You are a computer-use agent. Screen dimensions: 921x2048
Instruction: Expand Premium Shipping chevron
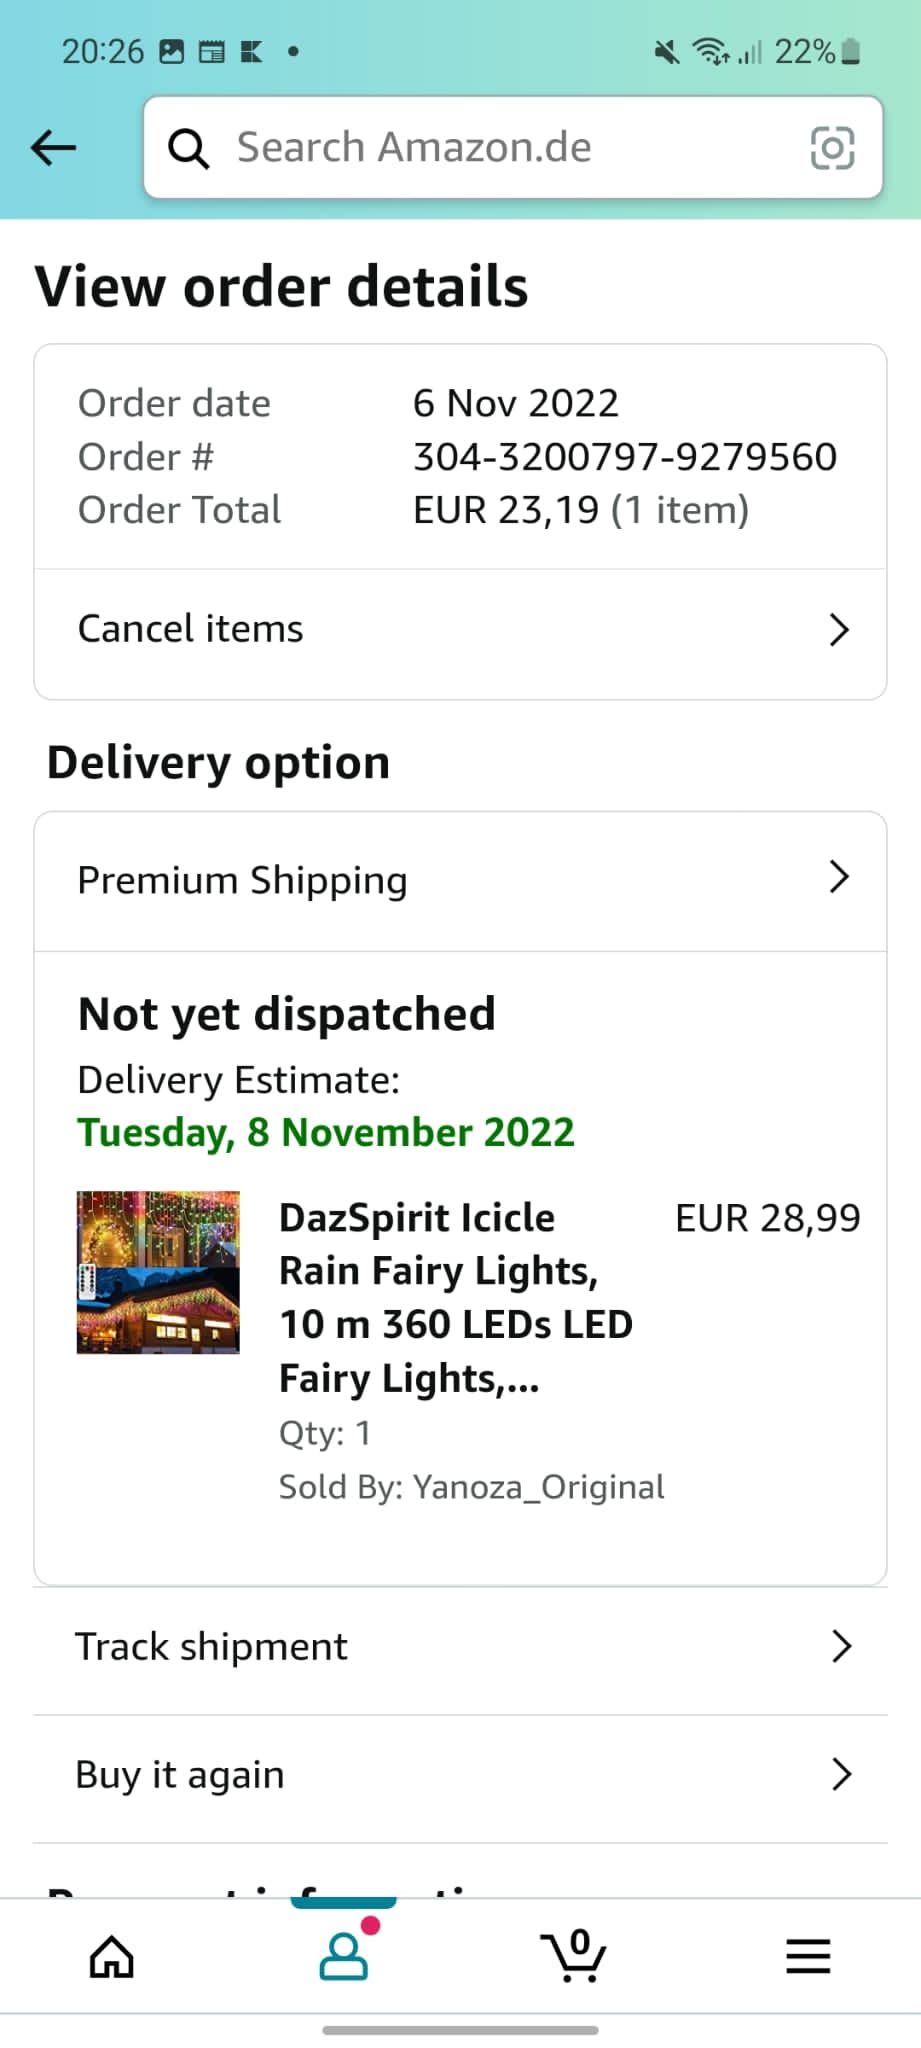839,877
